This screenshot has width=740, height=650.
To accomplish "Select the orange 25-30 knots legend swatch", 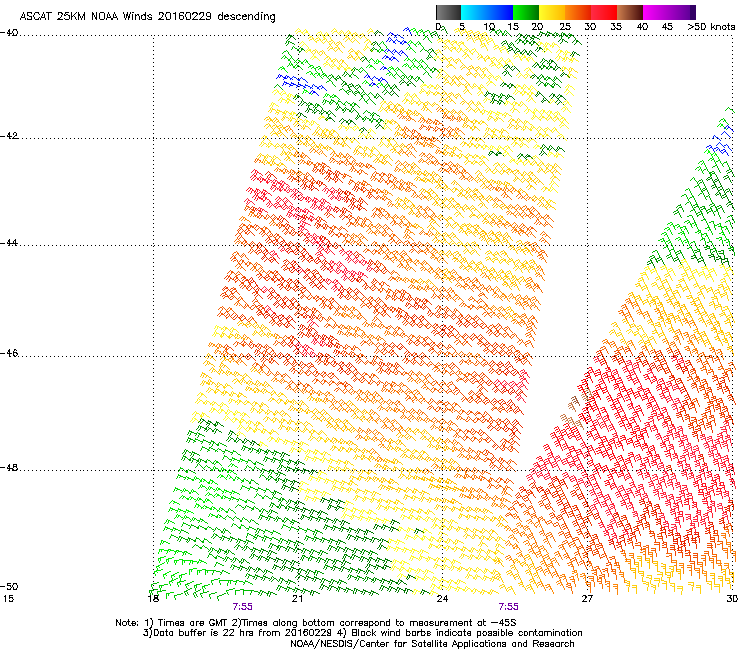I will (x=578, y=12).
